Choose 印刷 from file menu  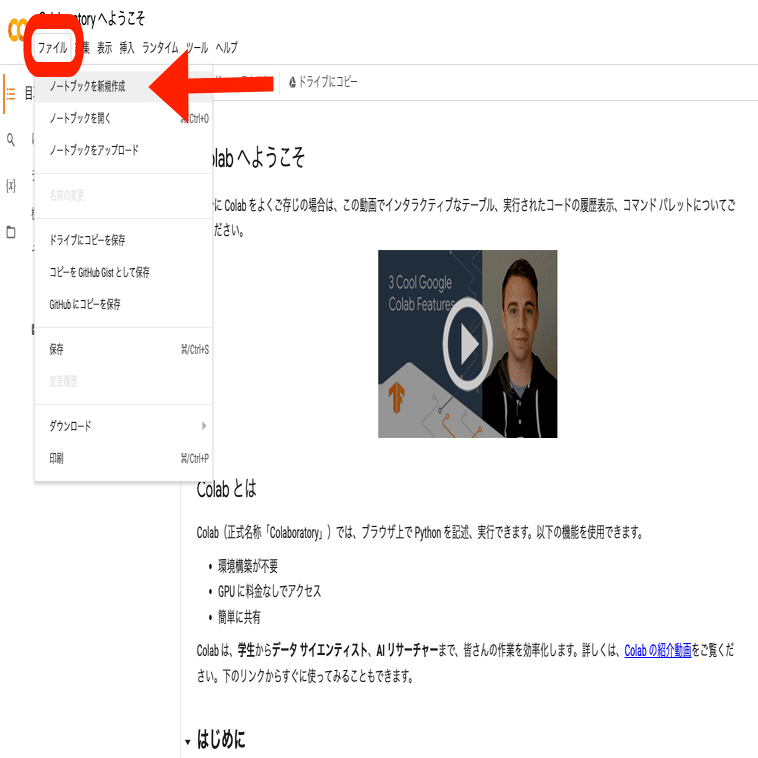[123, 458]
